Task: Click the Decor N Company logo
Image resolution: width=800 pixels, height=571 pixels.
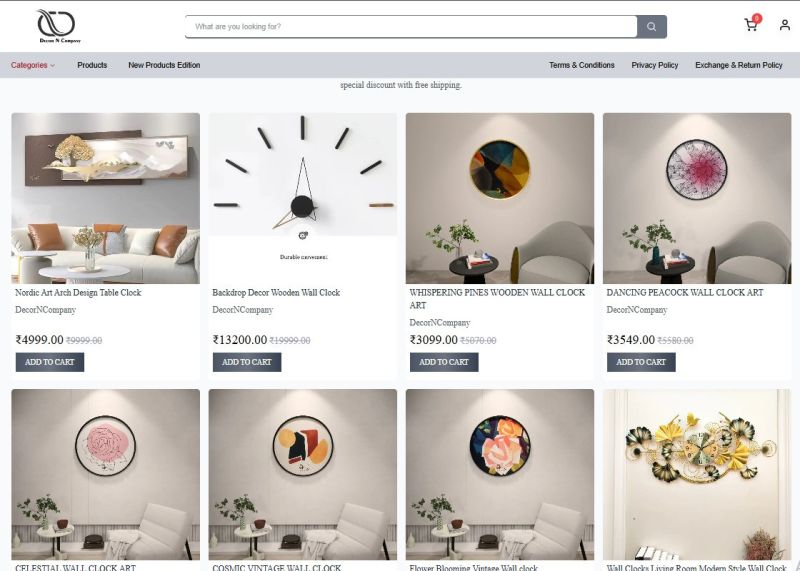Action: click(x=59, y=26)
